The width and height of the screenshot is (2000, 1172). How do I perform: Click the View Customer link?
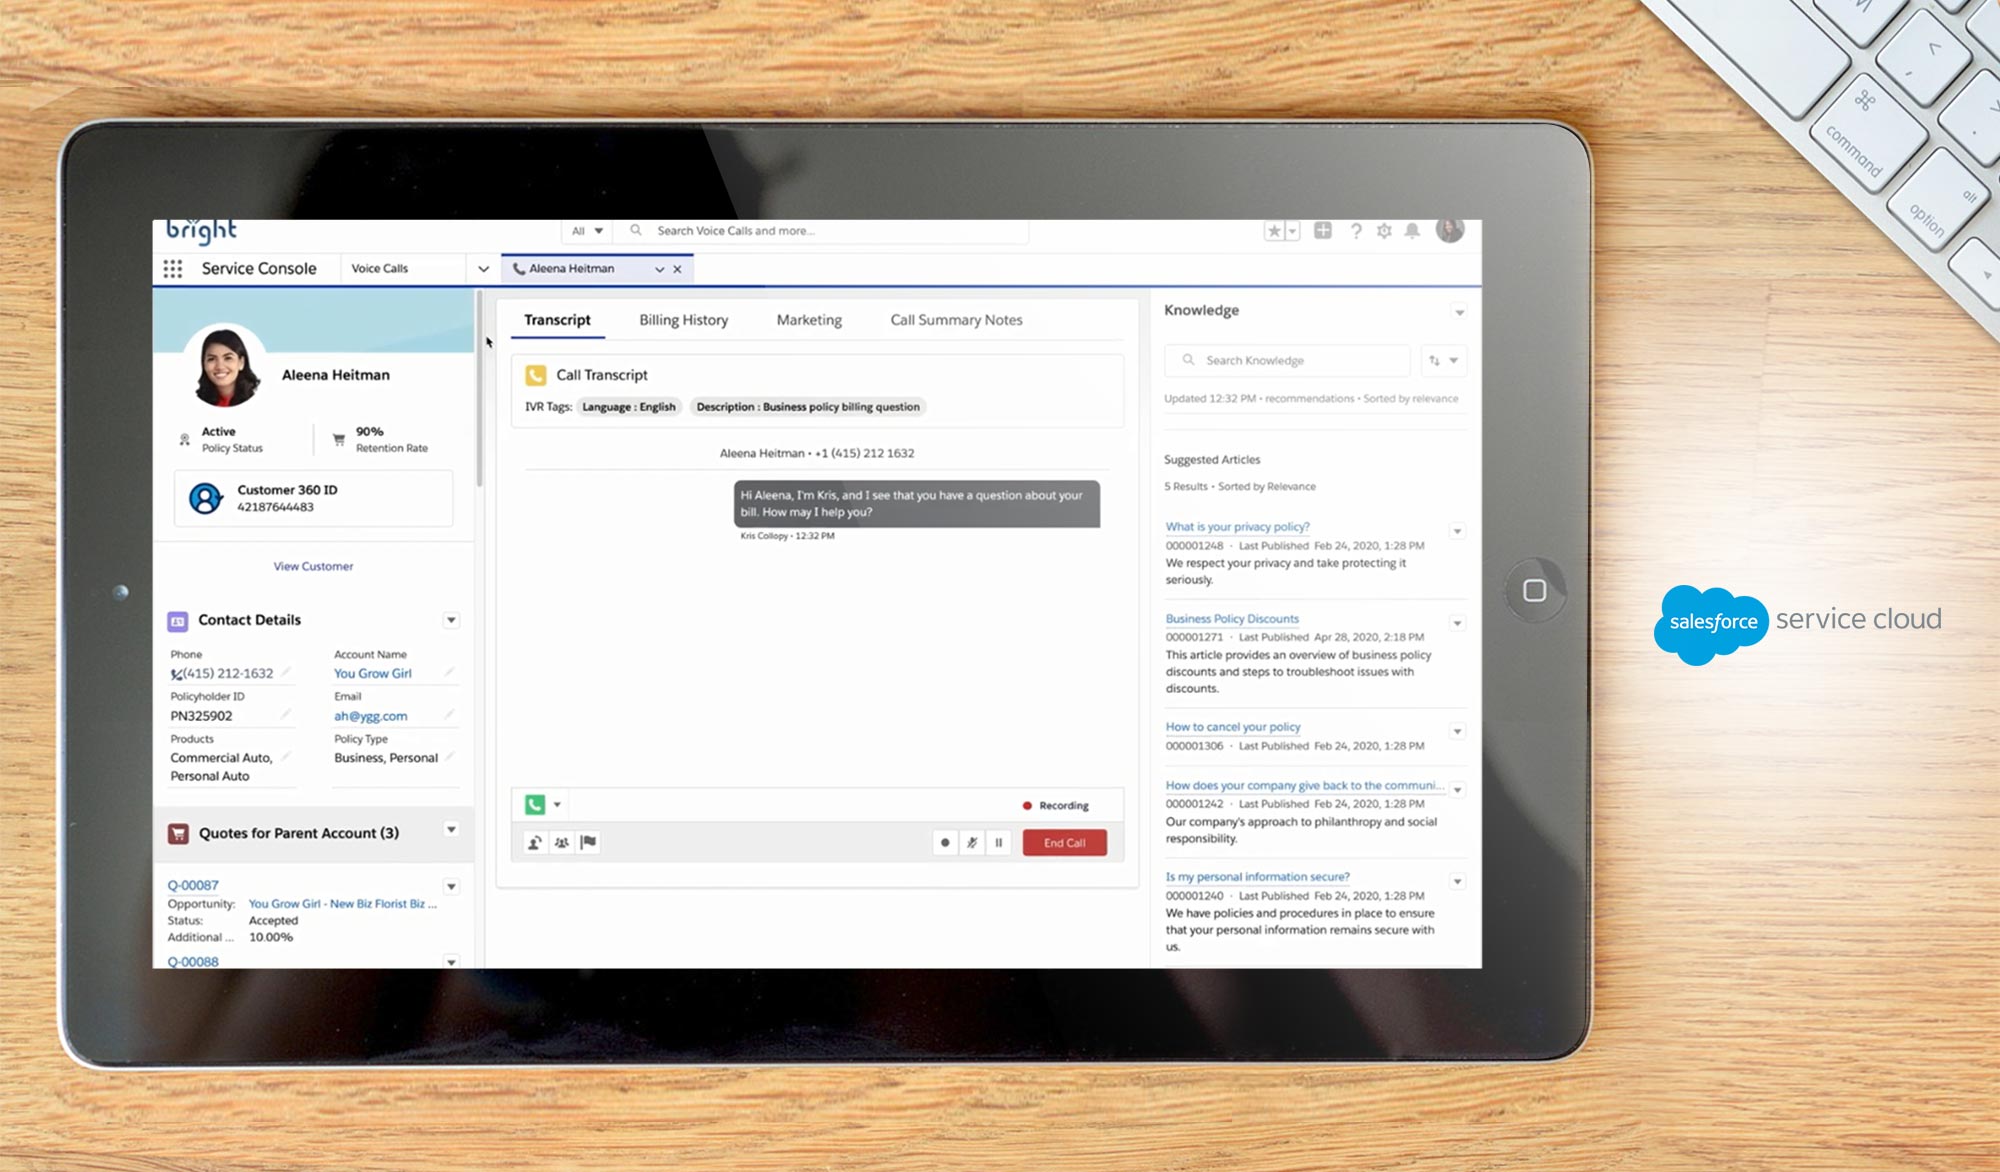pyautogui.click(x=313, y=566)
